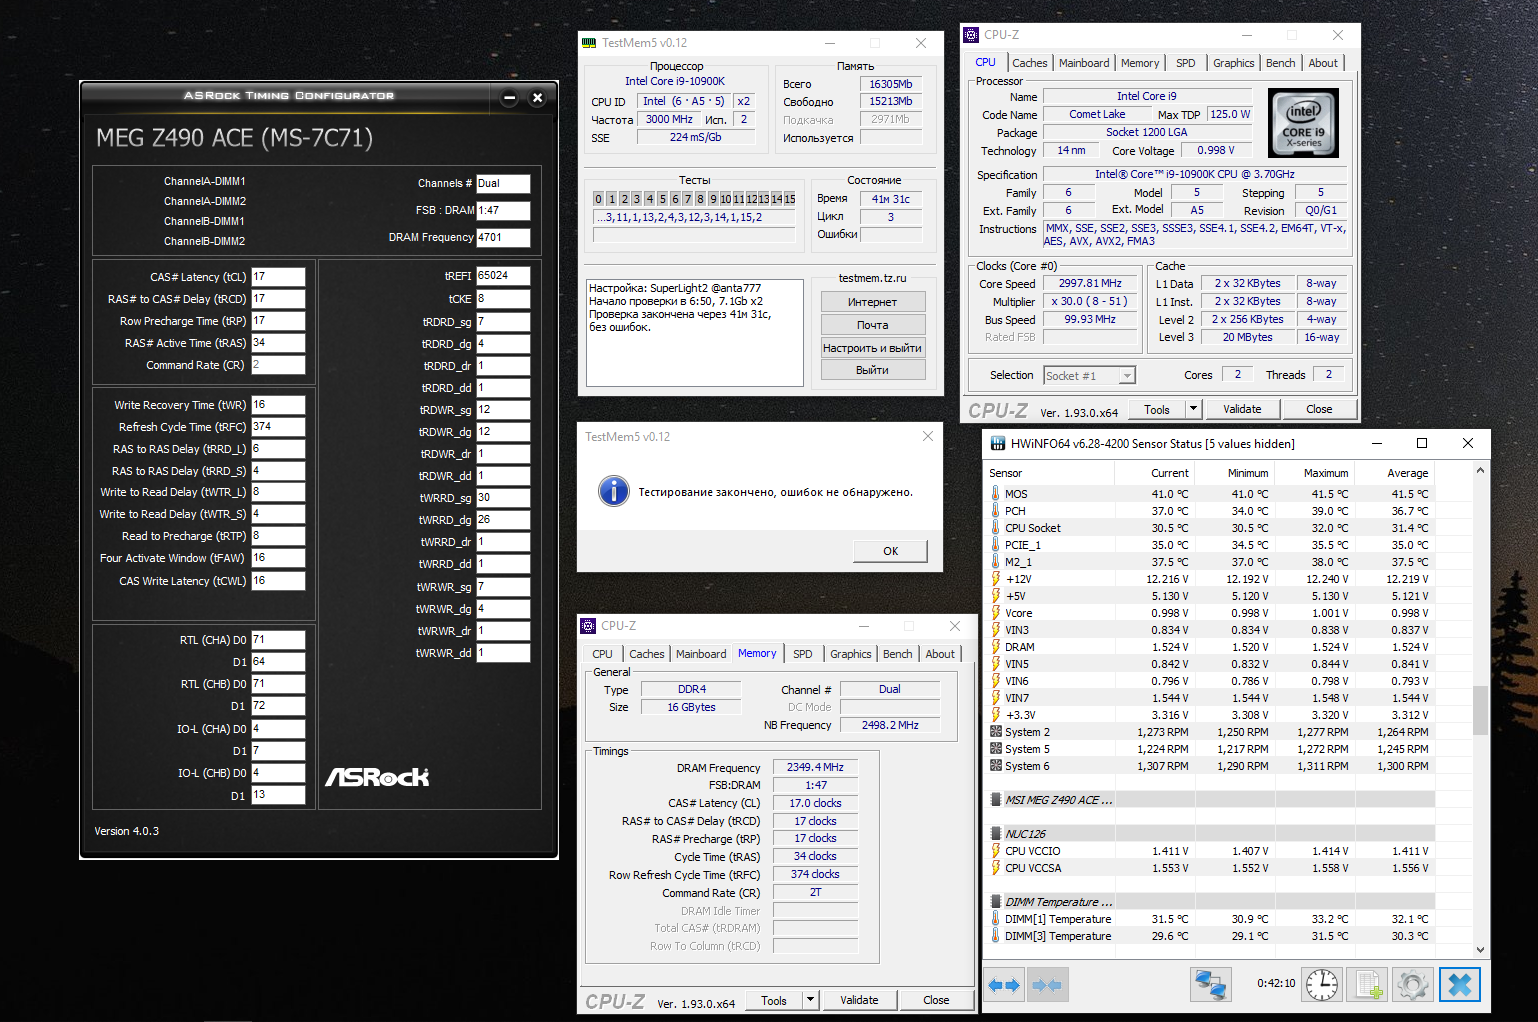
Task: Click Close in the CPU-Z Timings window
Action: [x=936, y=1000]
